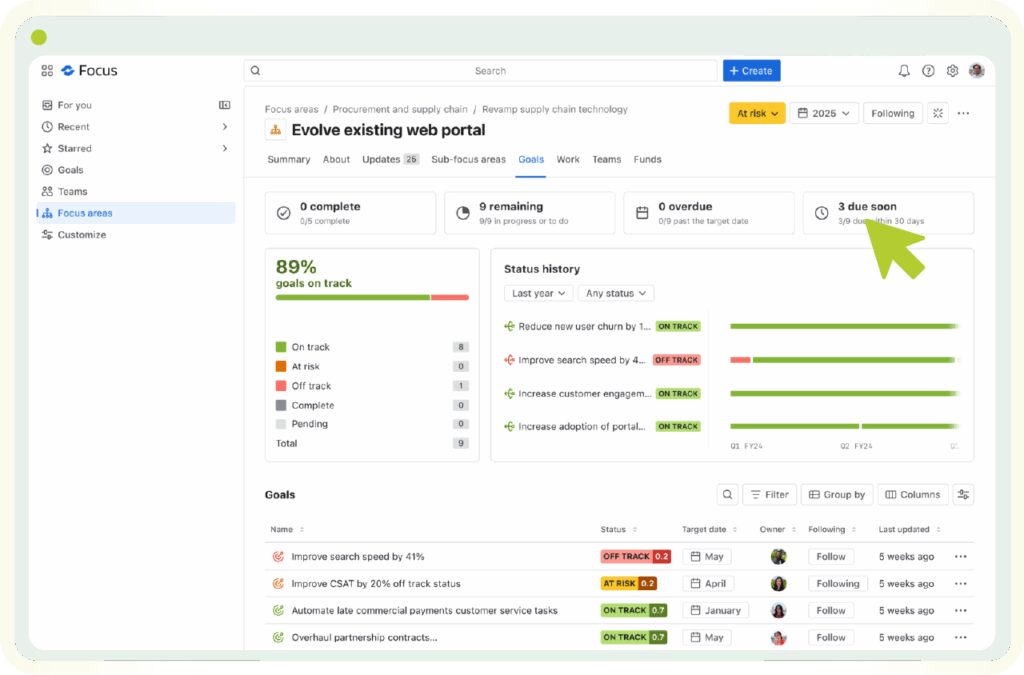Click the collapse view icon beside Following

click(x=938, y=113)
